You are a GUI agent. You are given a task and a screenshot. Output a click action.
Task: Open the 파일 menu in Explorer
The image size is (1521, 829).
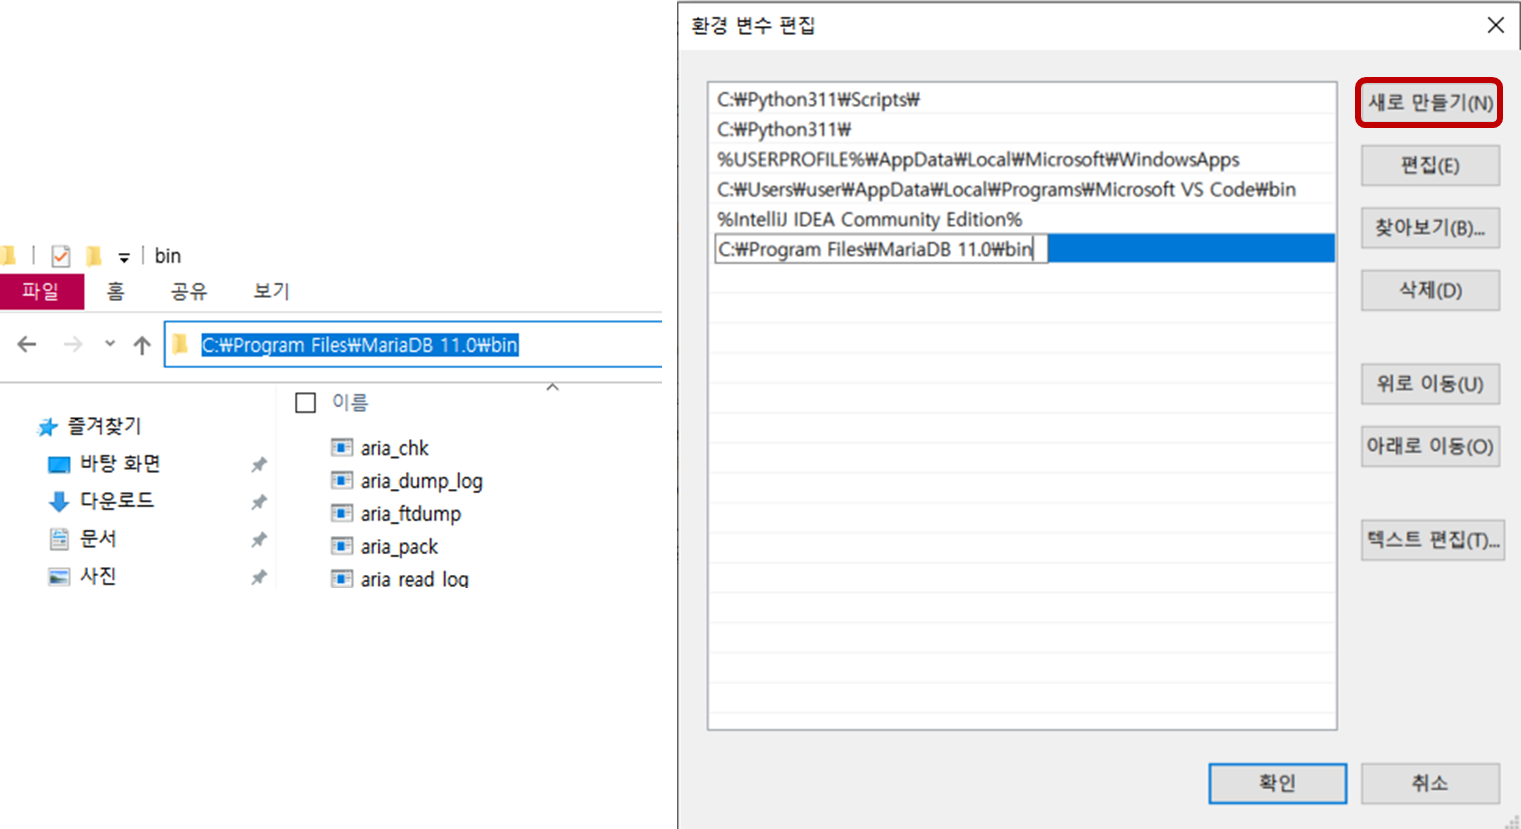(42, 291)
